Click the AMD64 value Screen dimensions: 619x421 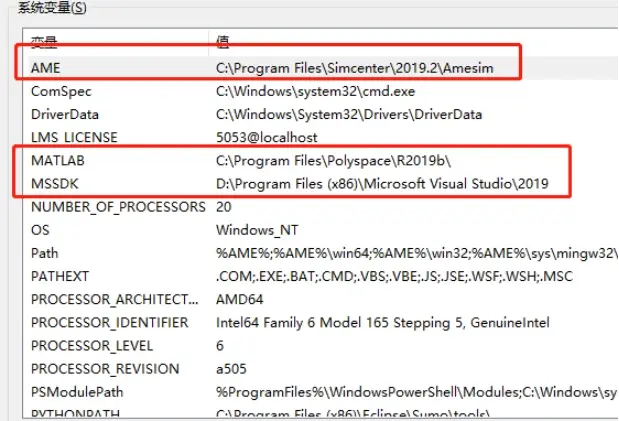coord(239,299)
